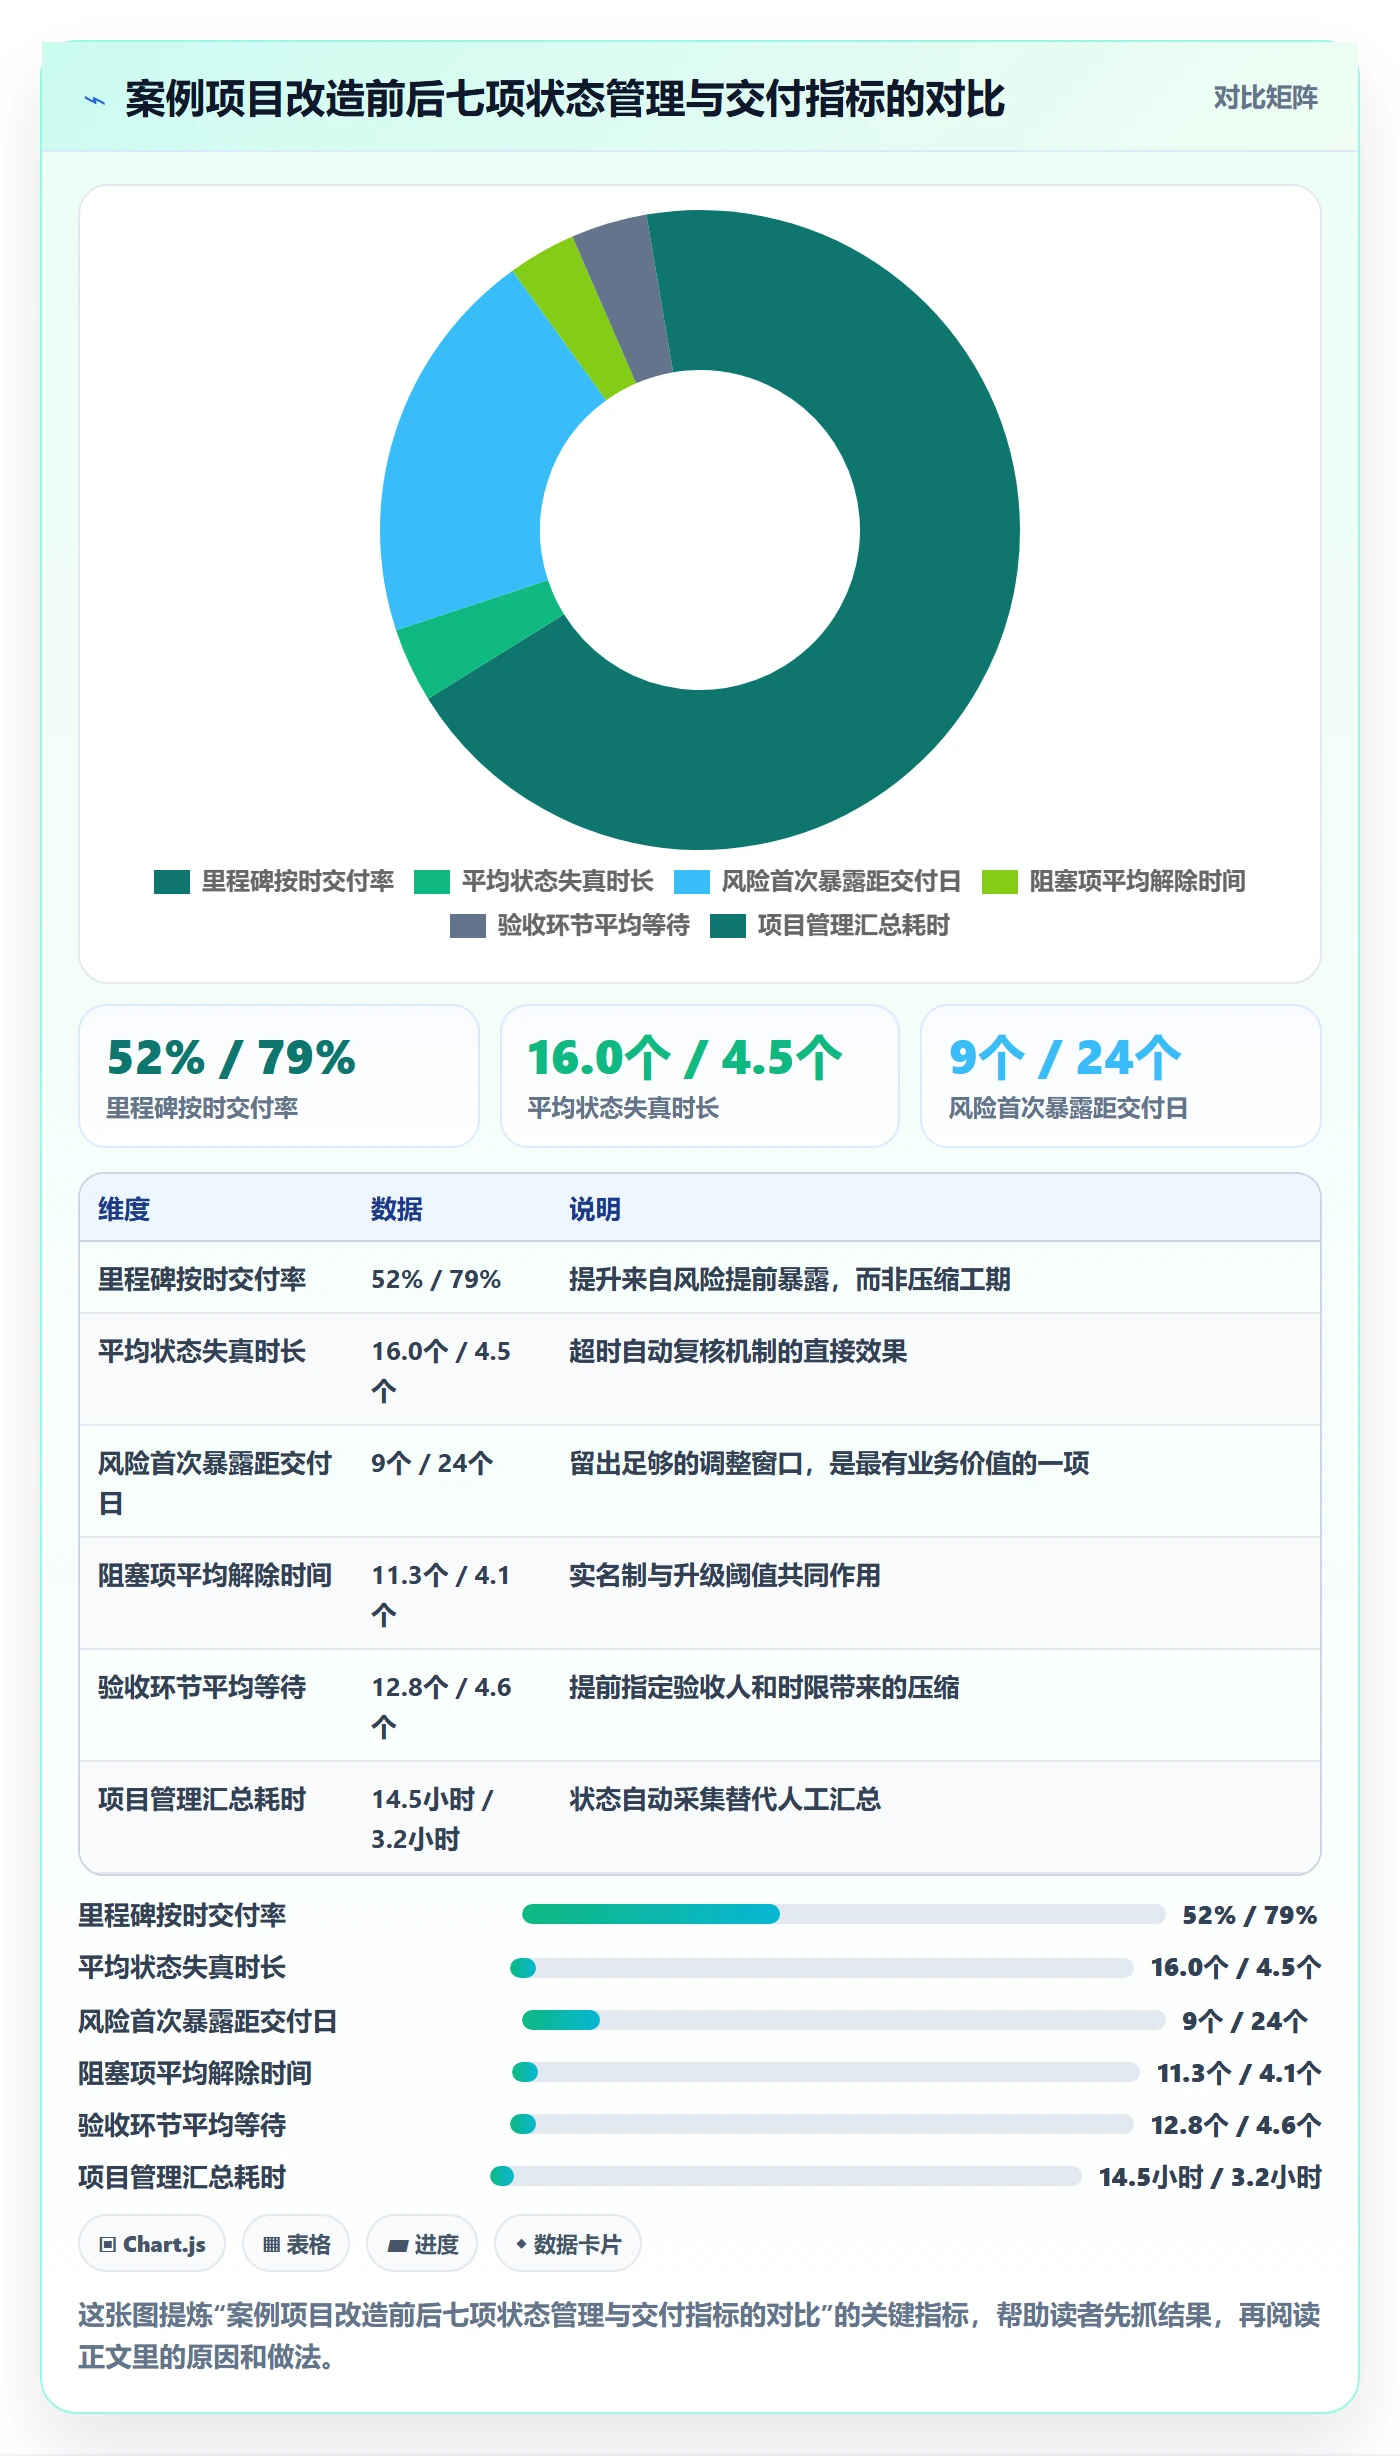The image size is (1400, 2456).
Task: Toggle legend swatch for 风险首次暴露距交付日
Action: pos(692,882)
